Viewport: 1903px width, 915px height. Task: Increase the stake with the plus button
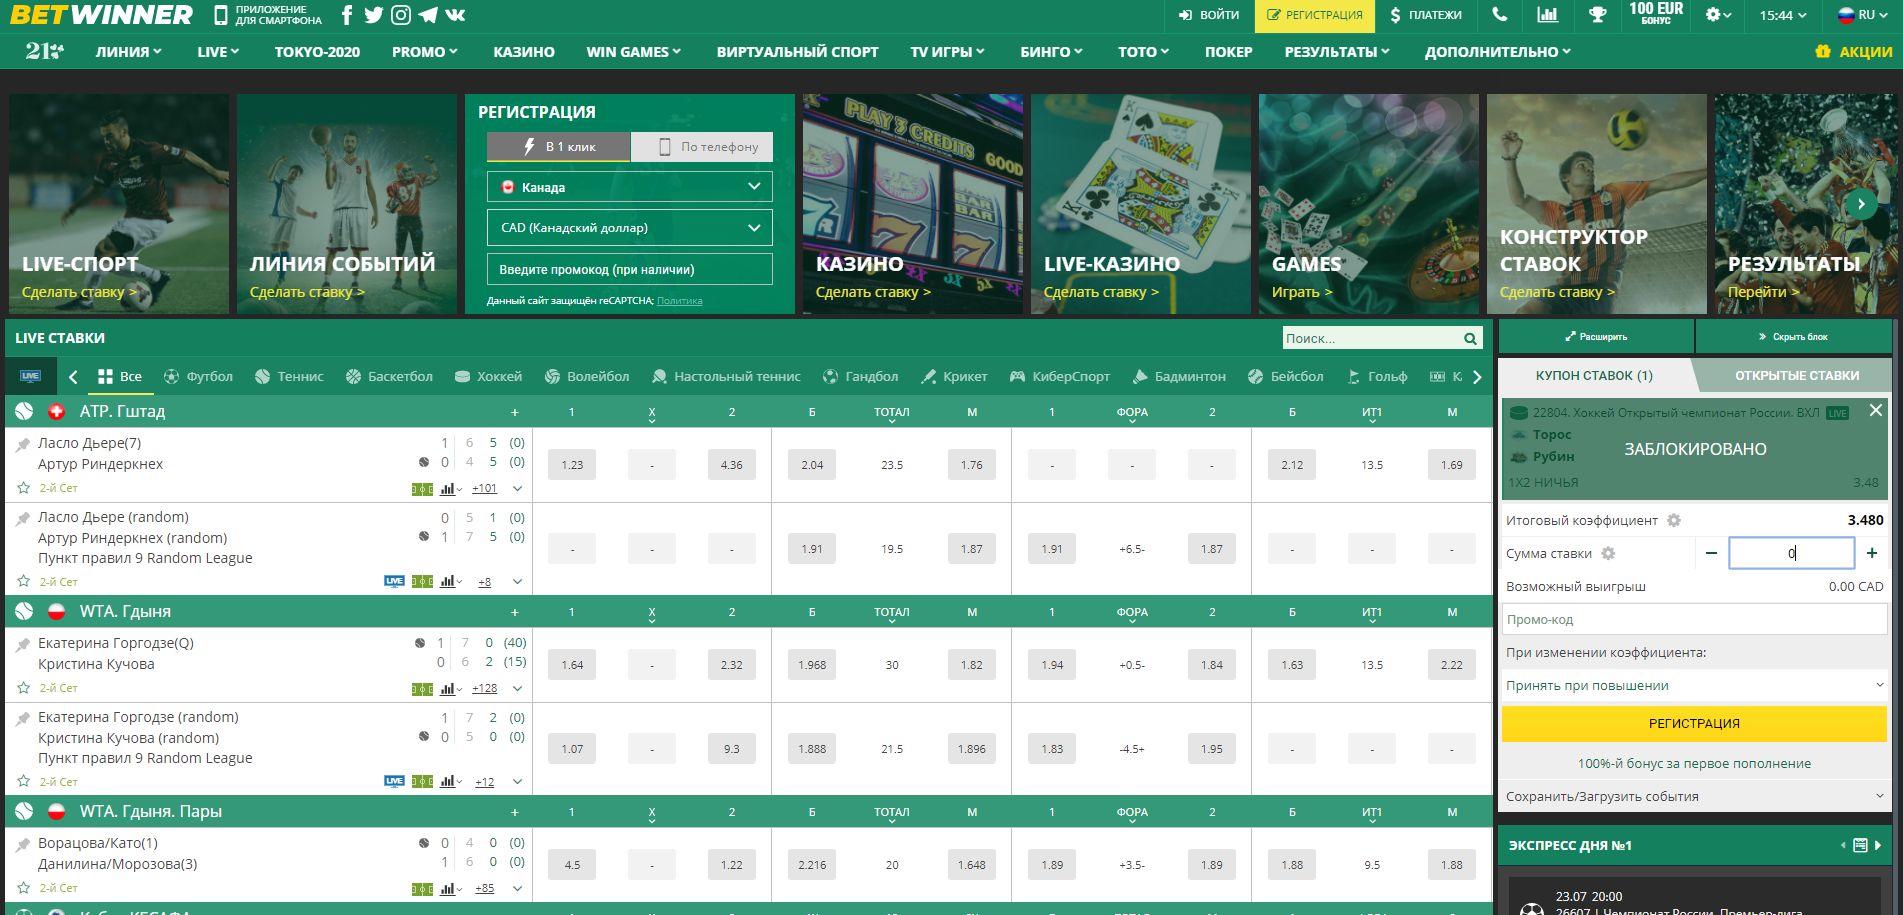point(1872,553)
